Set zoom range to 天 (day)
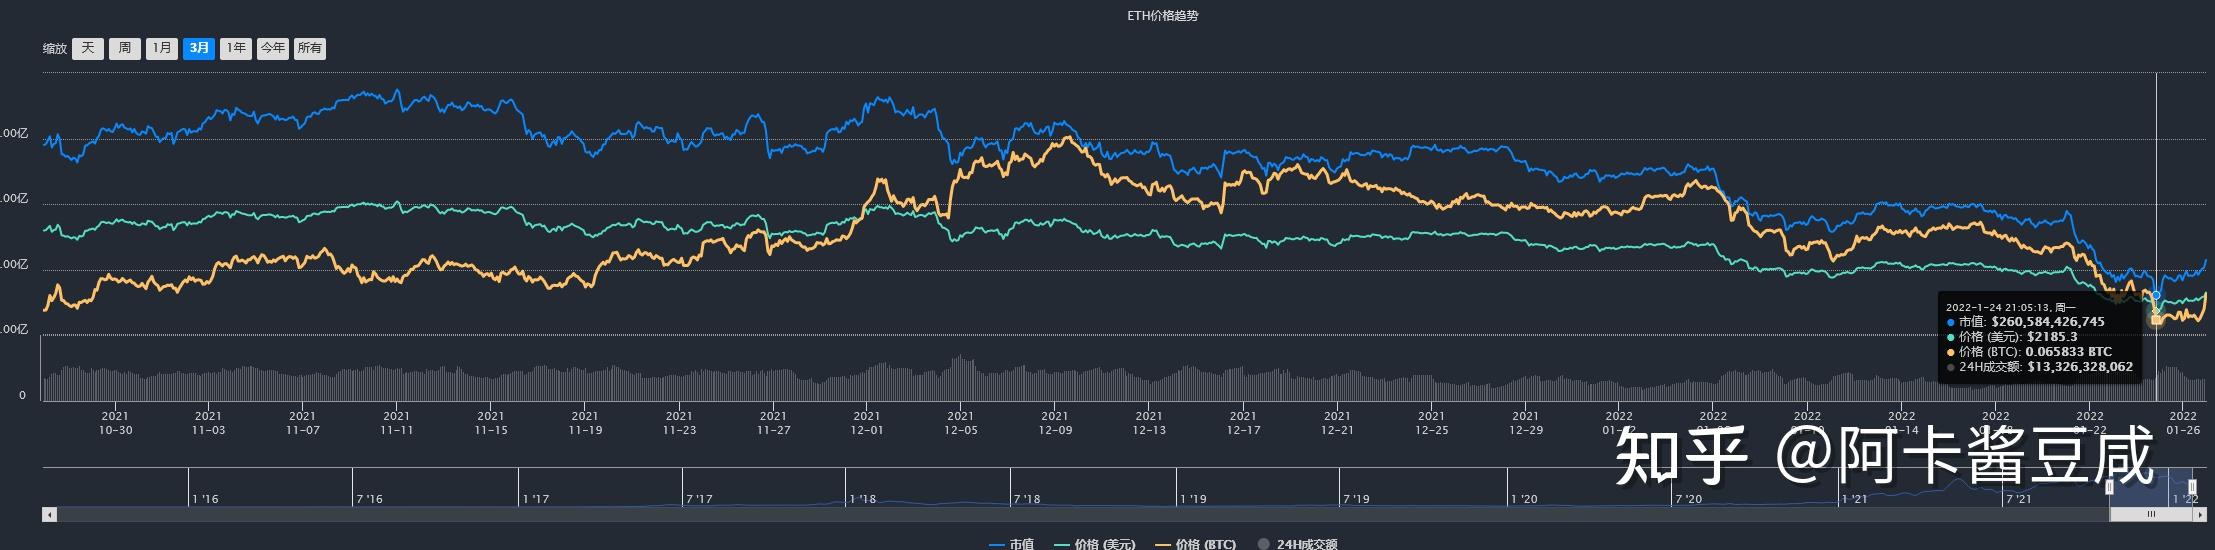The width and height of the screenshot is (2215, 550). [88, 48]
